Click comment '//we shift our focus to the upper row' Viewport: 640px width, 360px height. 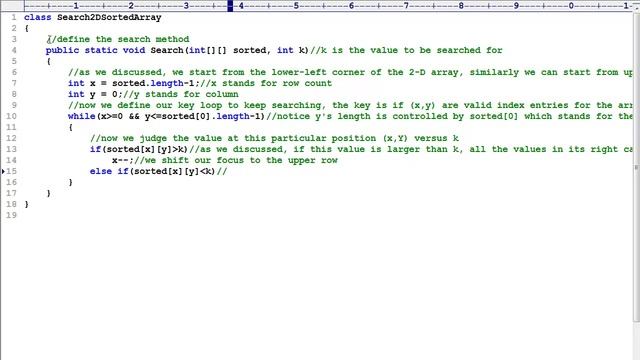coord(236,161)
